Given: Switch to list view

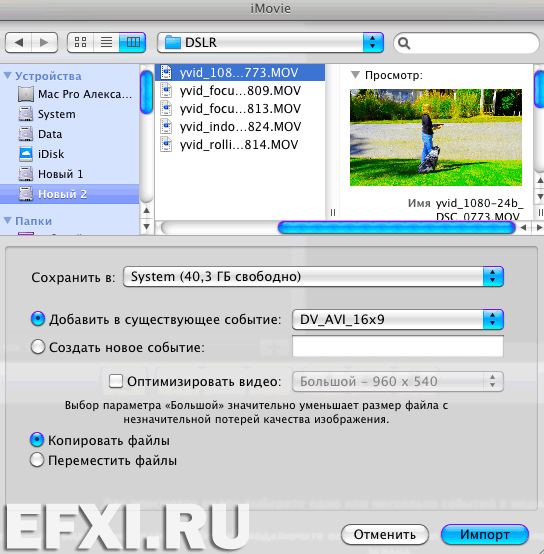Looking at the screenshot, I should pyautogui.click(x=106, y=42).
